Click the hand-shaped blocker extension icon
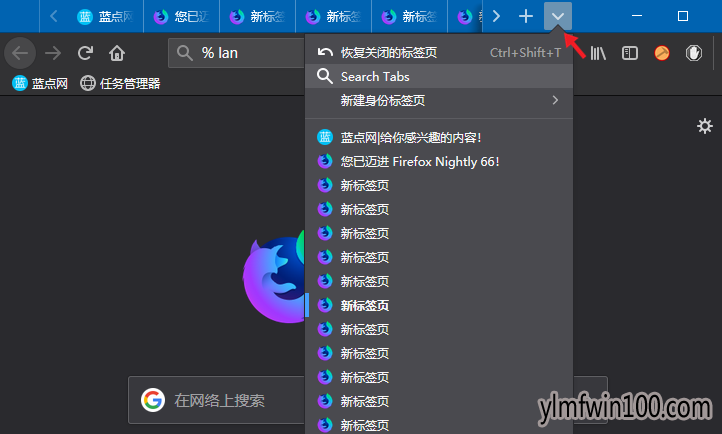This screenshot has height=434, width=722. pos(693,53)
